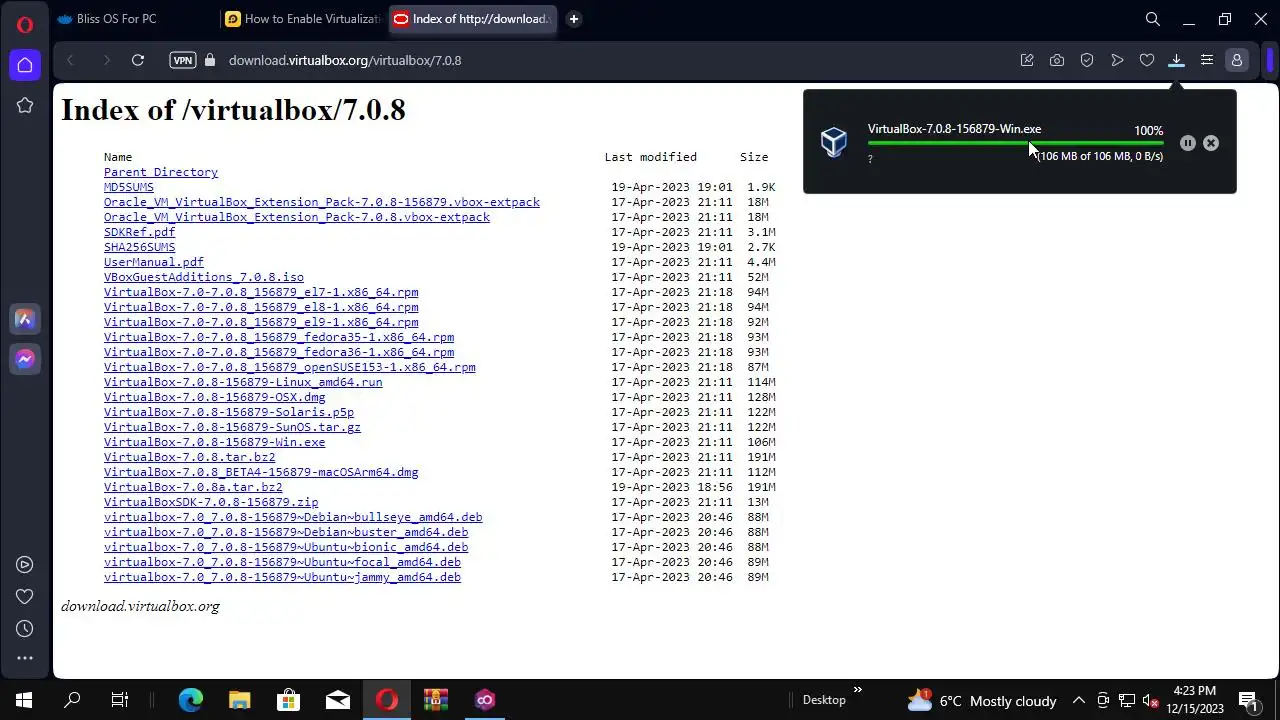Take a snapshot with camera icon
Viewport: 1280px width, 720px height.
point(1057,60)
